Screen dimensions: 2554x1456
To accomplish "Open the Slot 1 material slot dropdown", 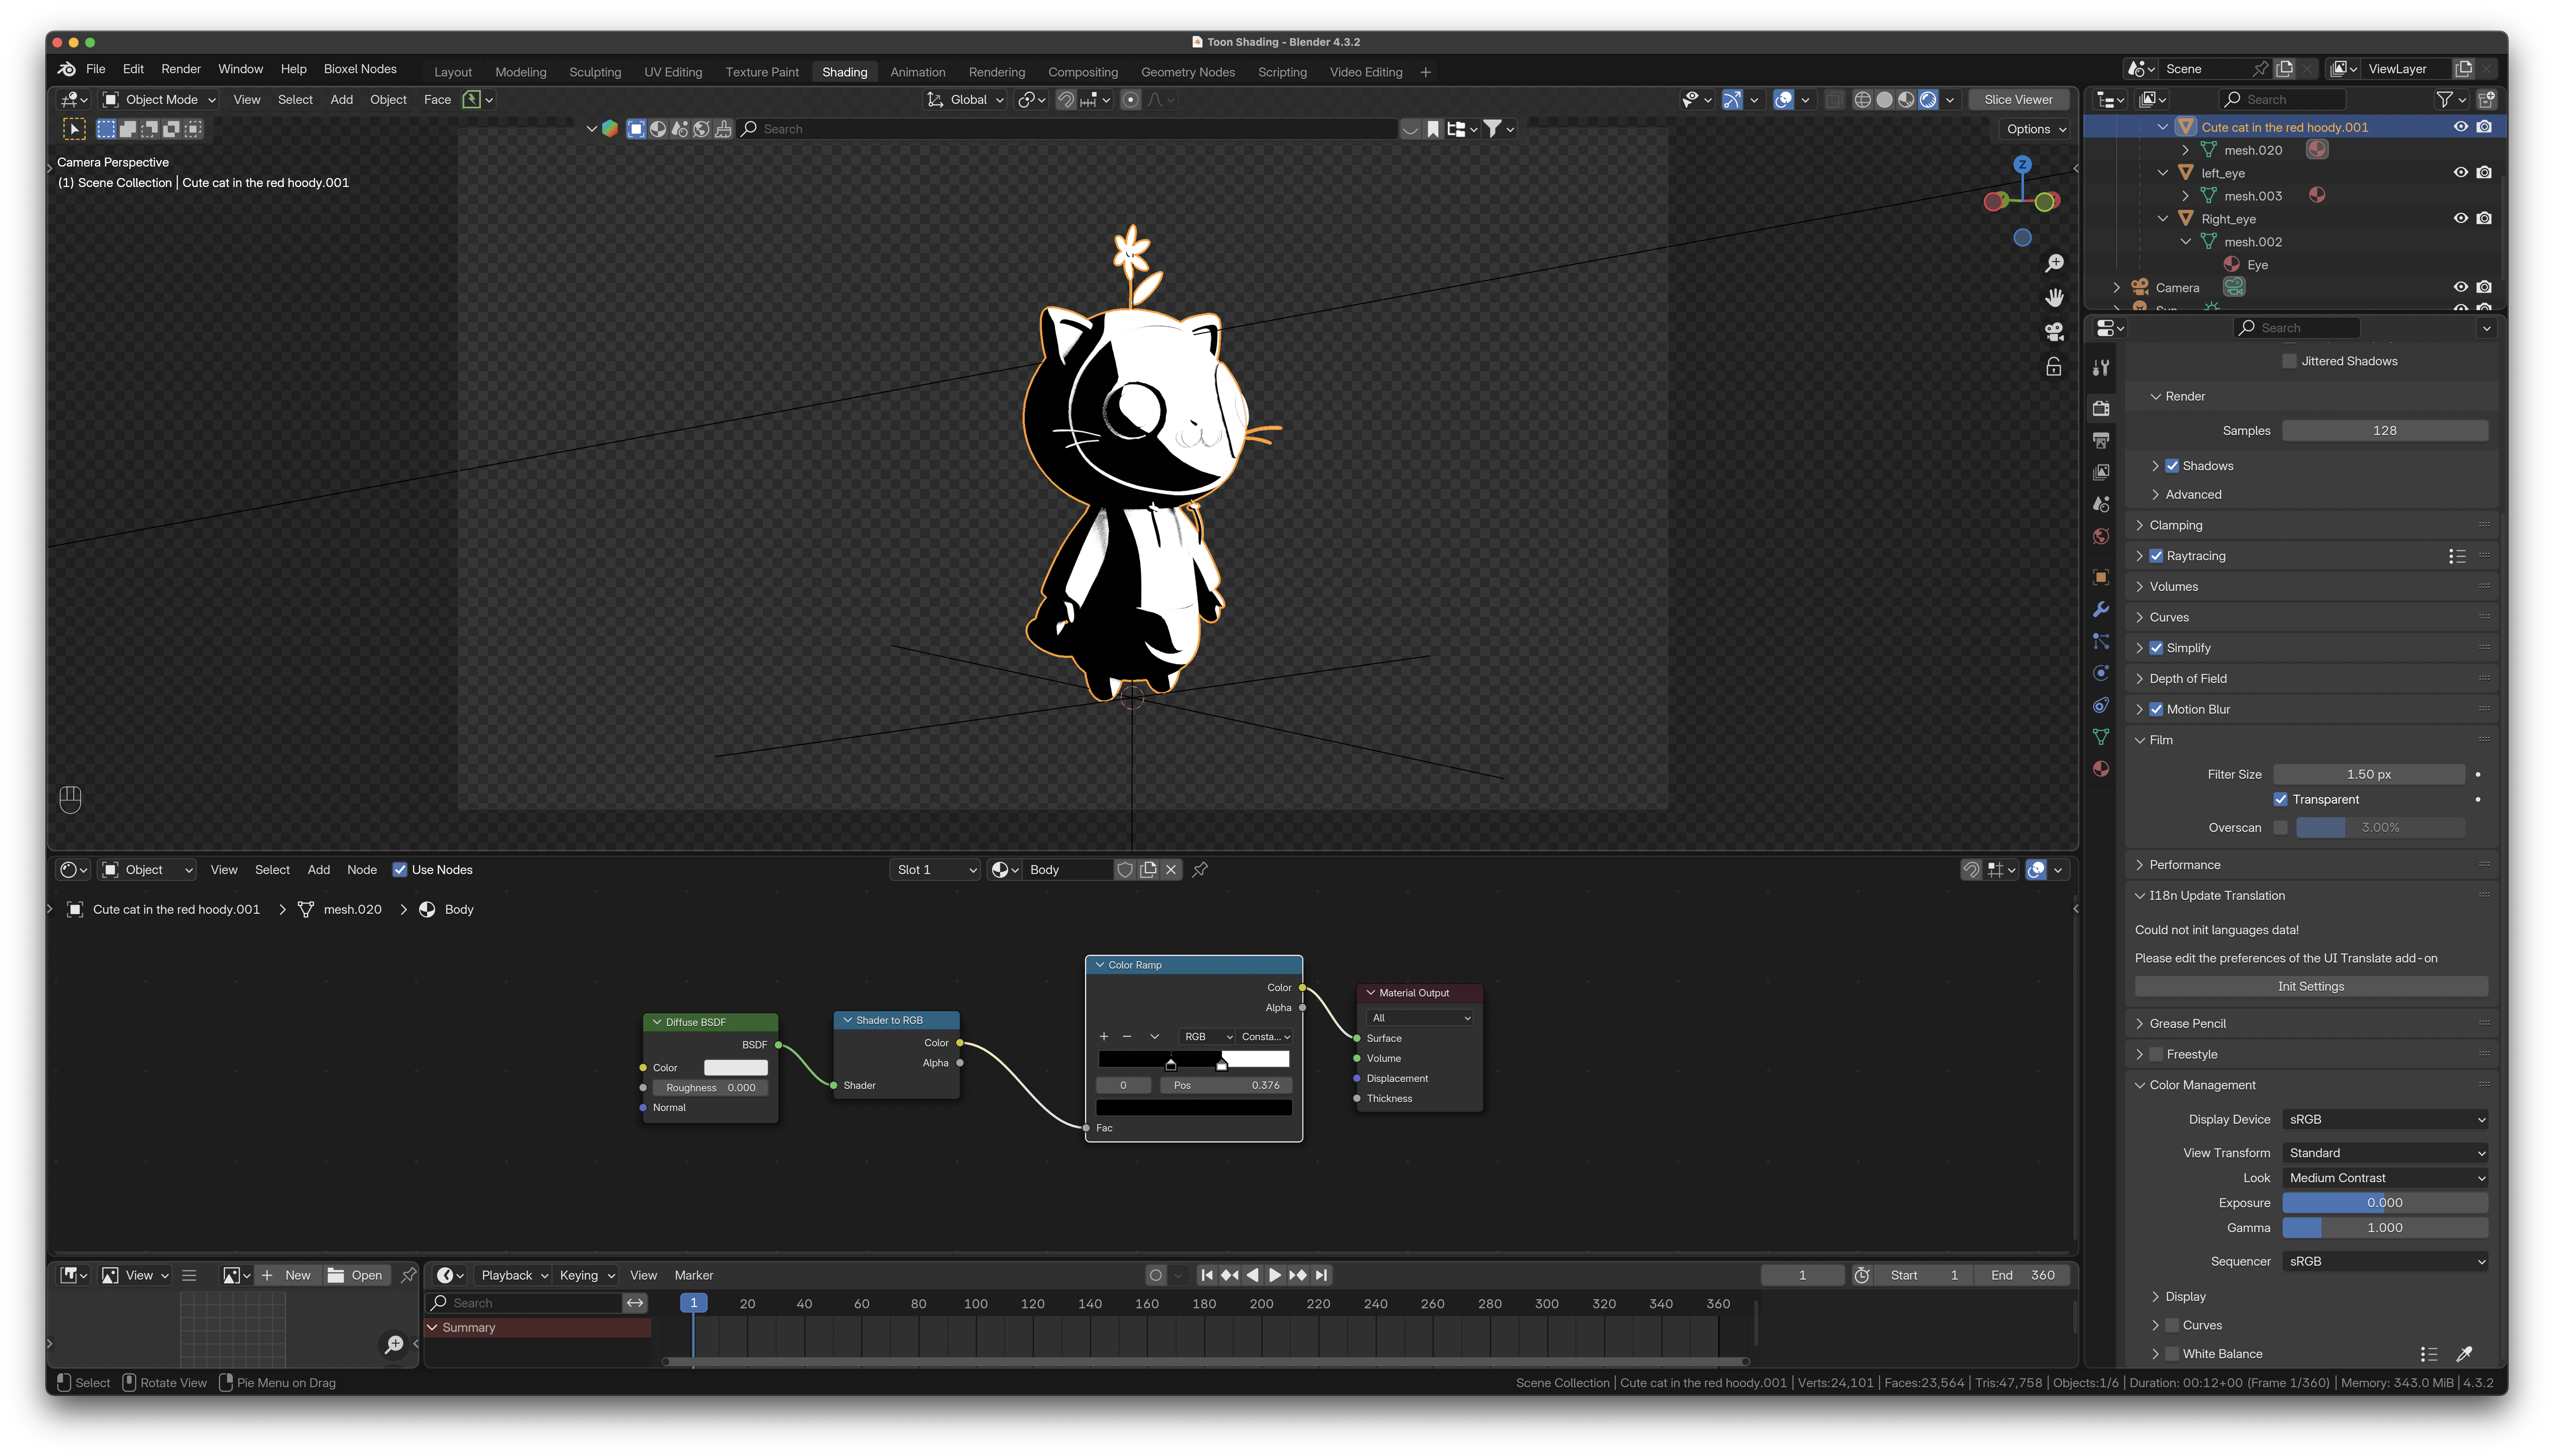I will (935, 870).
